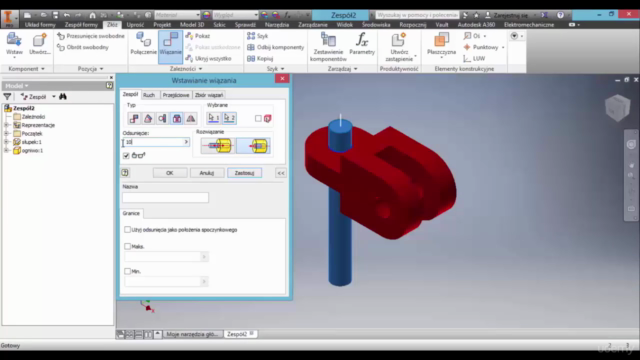Open the Parametry fx tool

coord(362,44)
